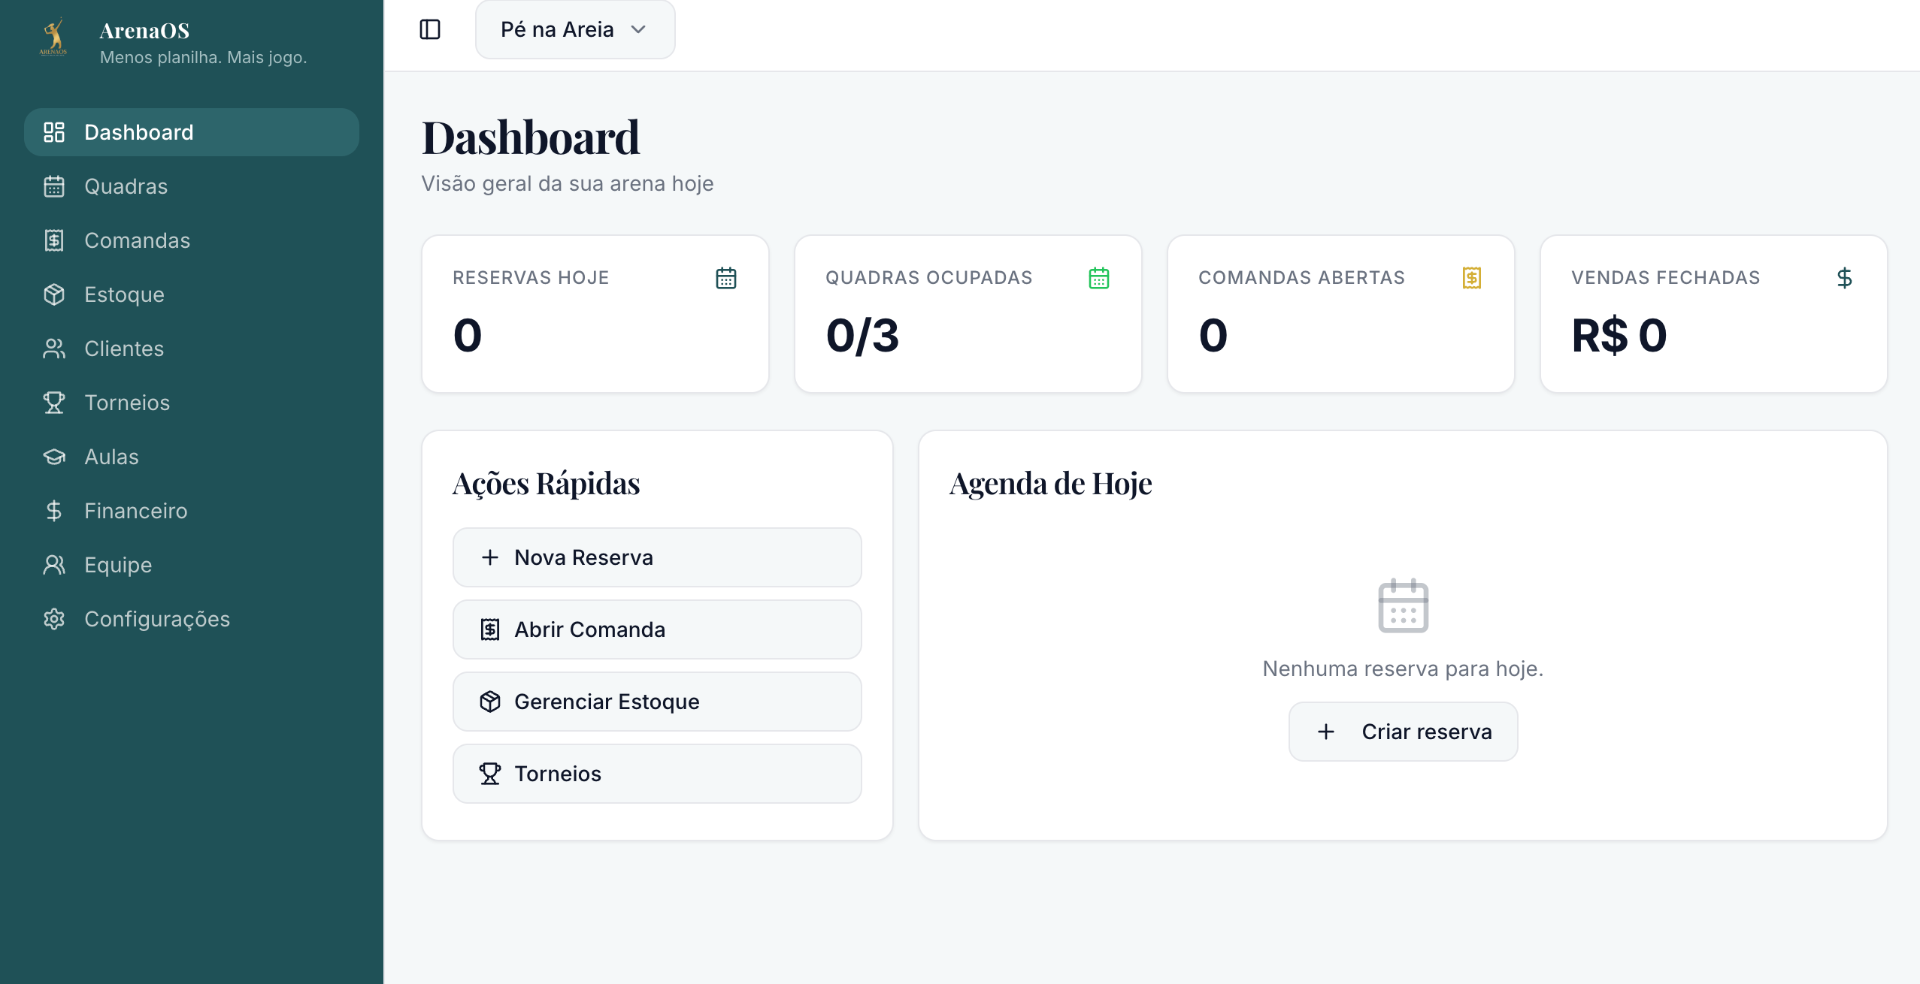
Task: Click the Torneios trophy icon in sidebar
Action: pos(54,402)
